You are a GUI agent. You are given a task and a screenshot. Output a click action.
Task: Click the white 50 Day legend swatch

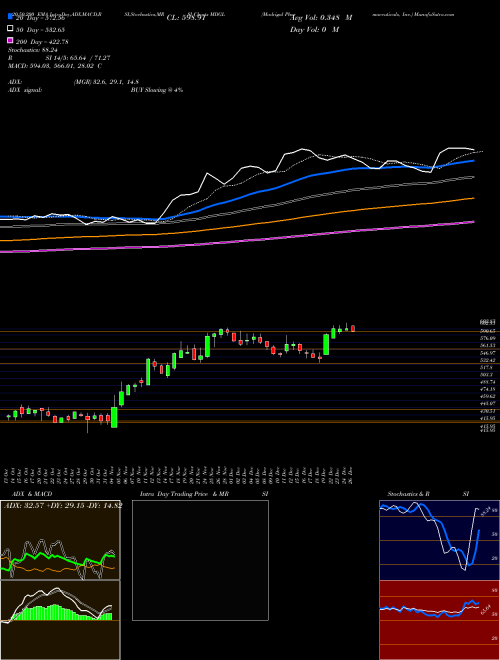pos(10,29)
